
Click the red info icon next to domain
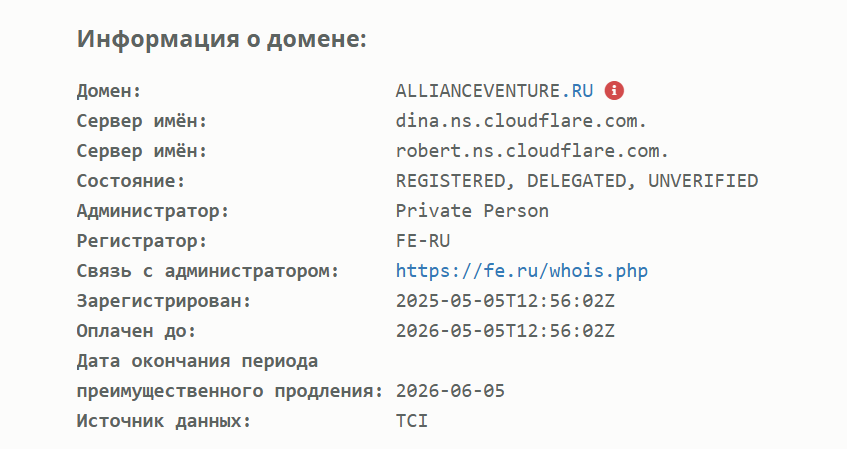point(614,91)
